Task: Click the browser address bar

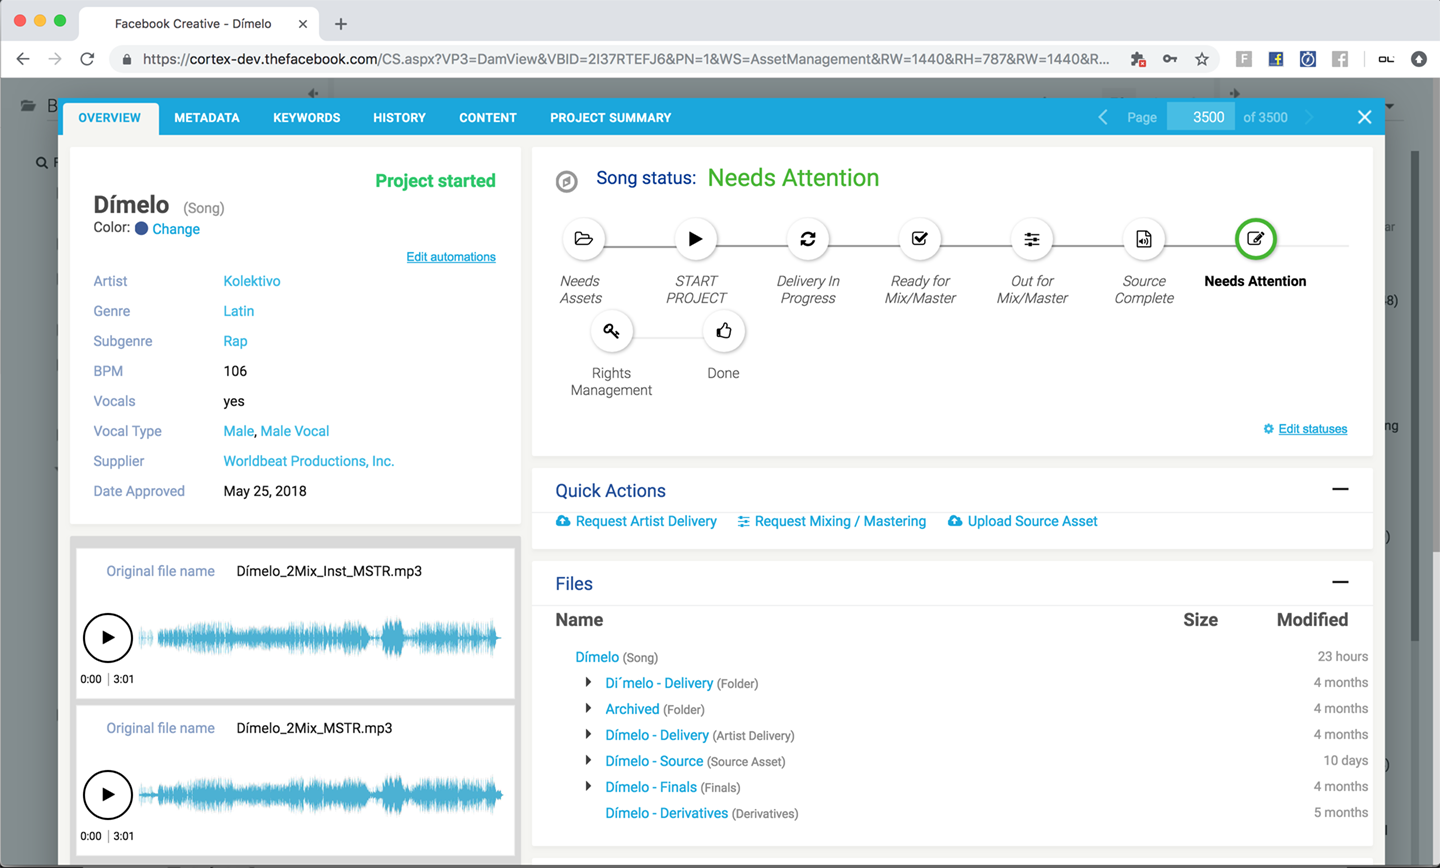Action: [x=625, y=59]
